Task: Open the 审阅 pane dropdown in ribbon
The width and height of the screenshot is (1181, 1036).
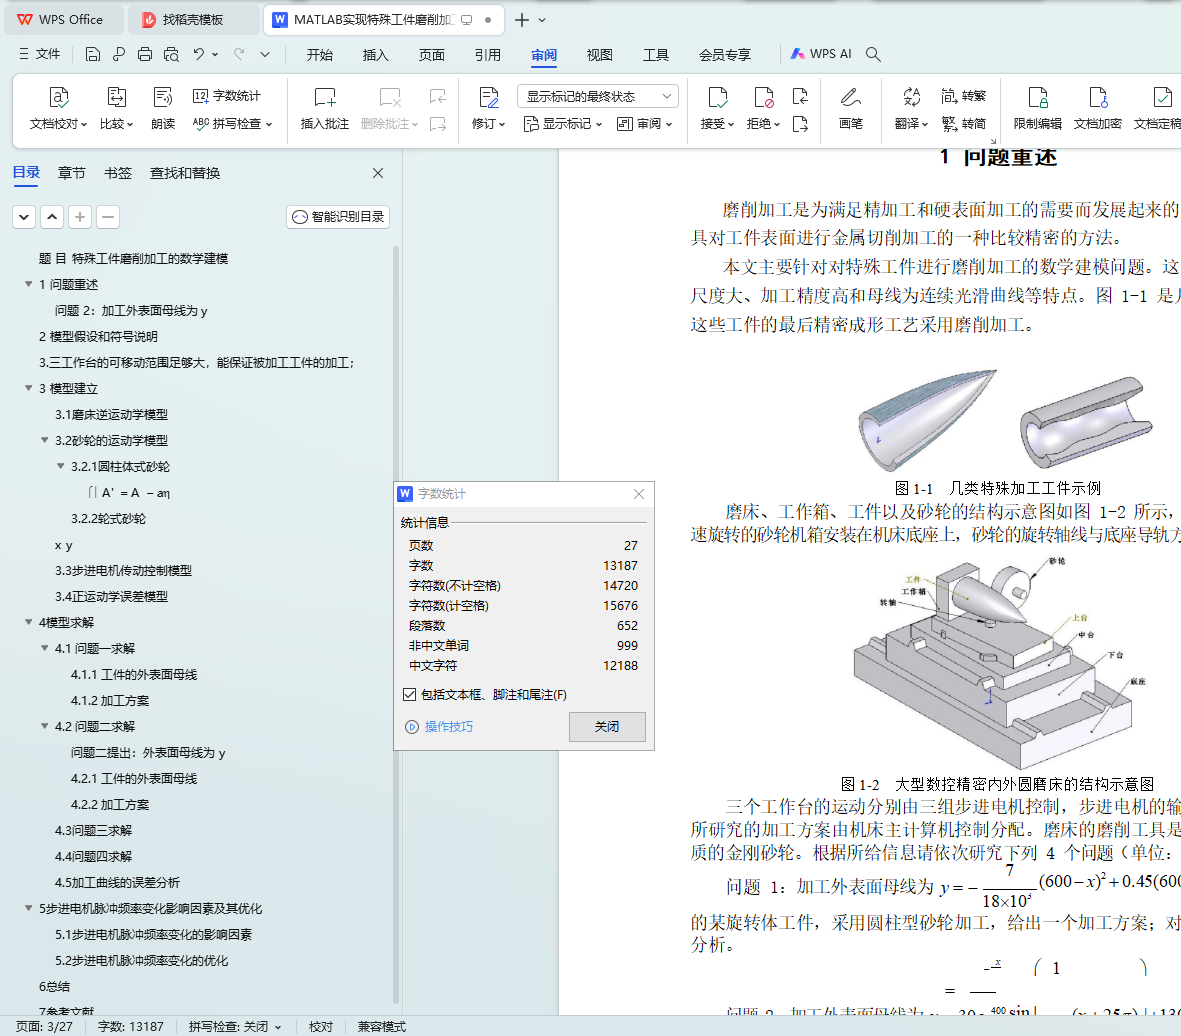Action: pos(644,124)
